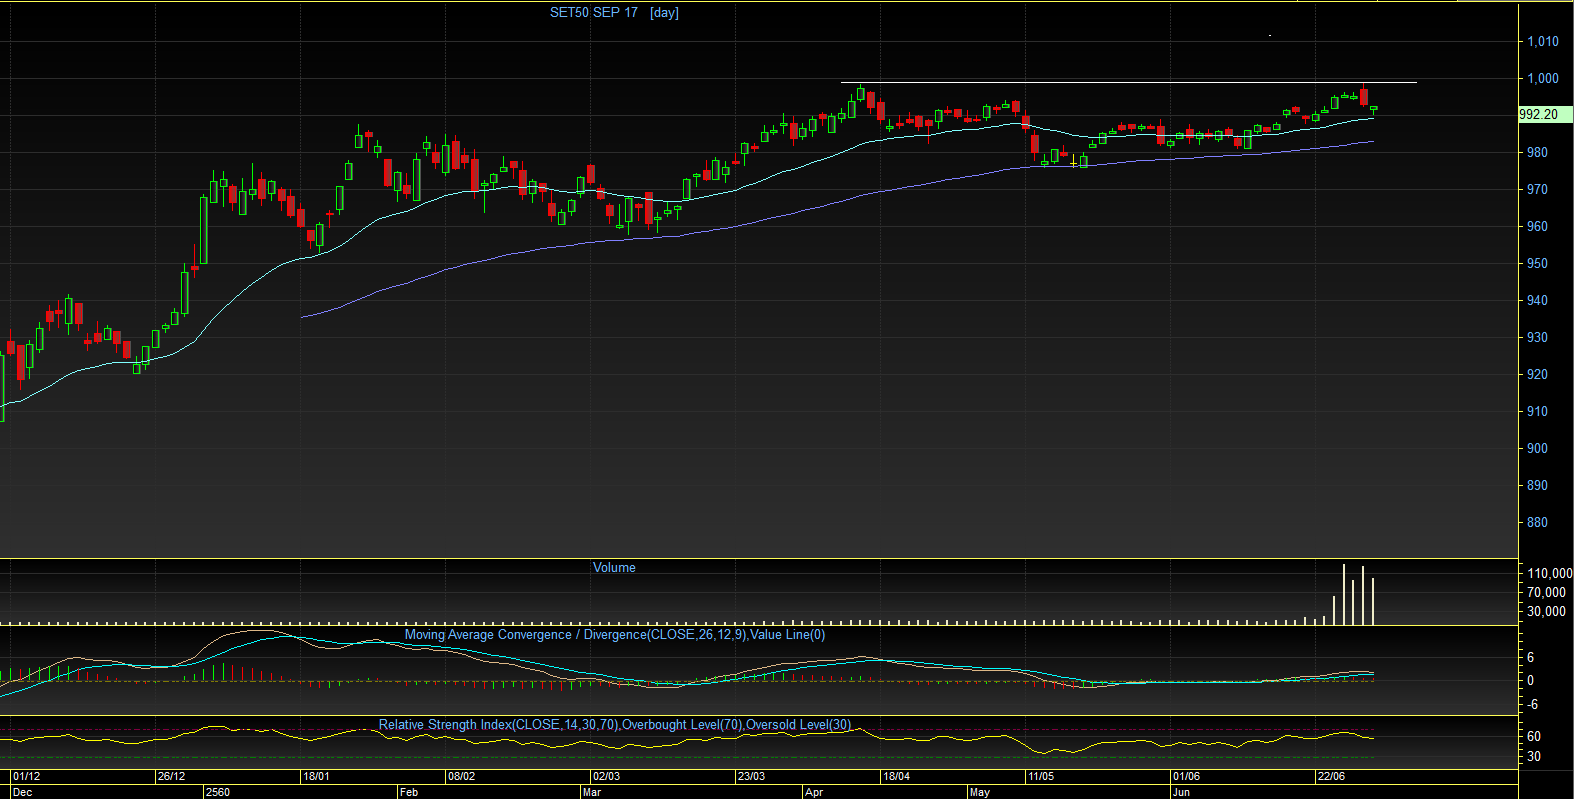Select the Mar month label

(x=592, y=792)
